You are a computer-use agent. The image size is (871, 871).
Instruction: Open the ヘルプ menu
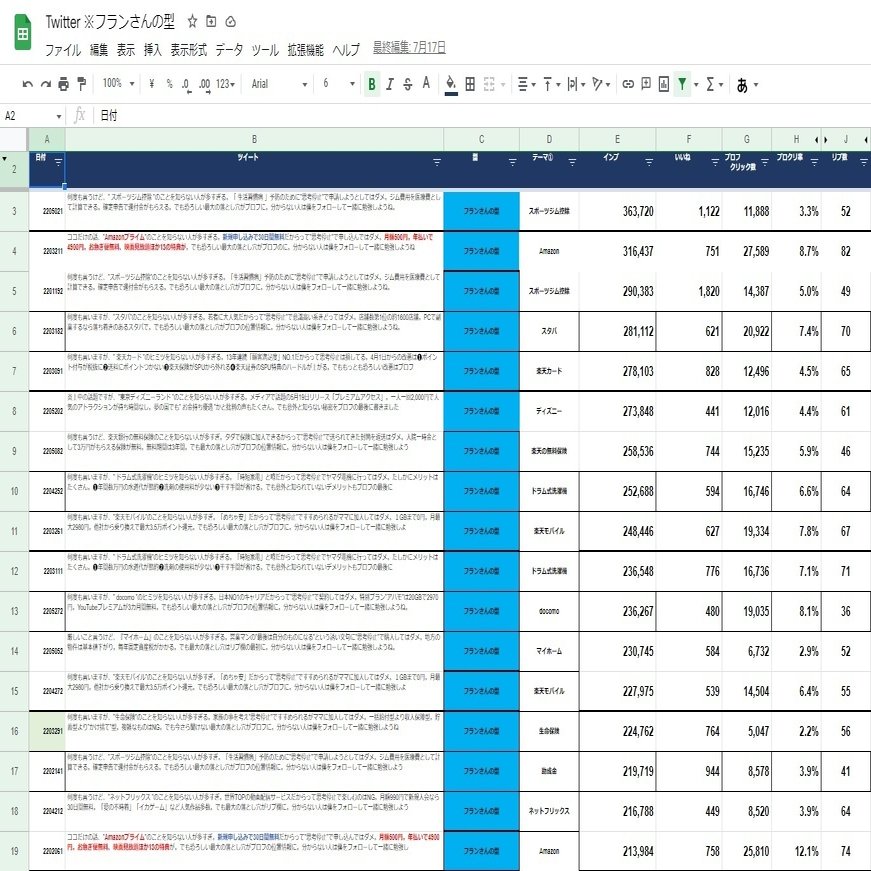coord(346,50)
